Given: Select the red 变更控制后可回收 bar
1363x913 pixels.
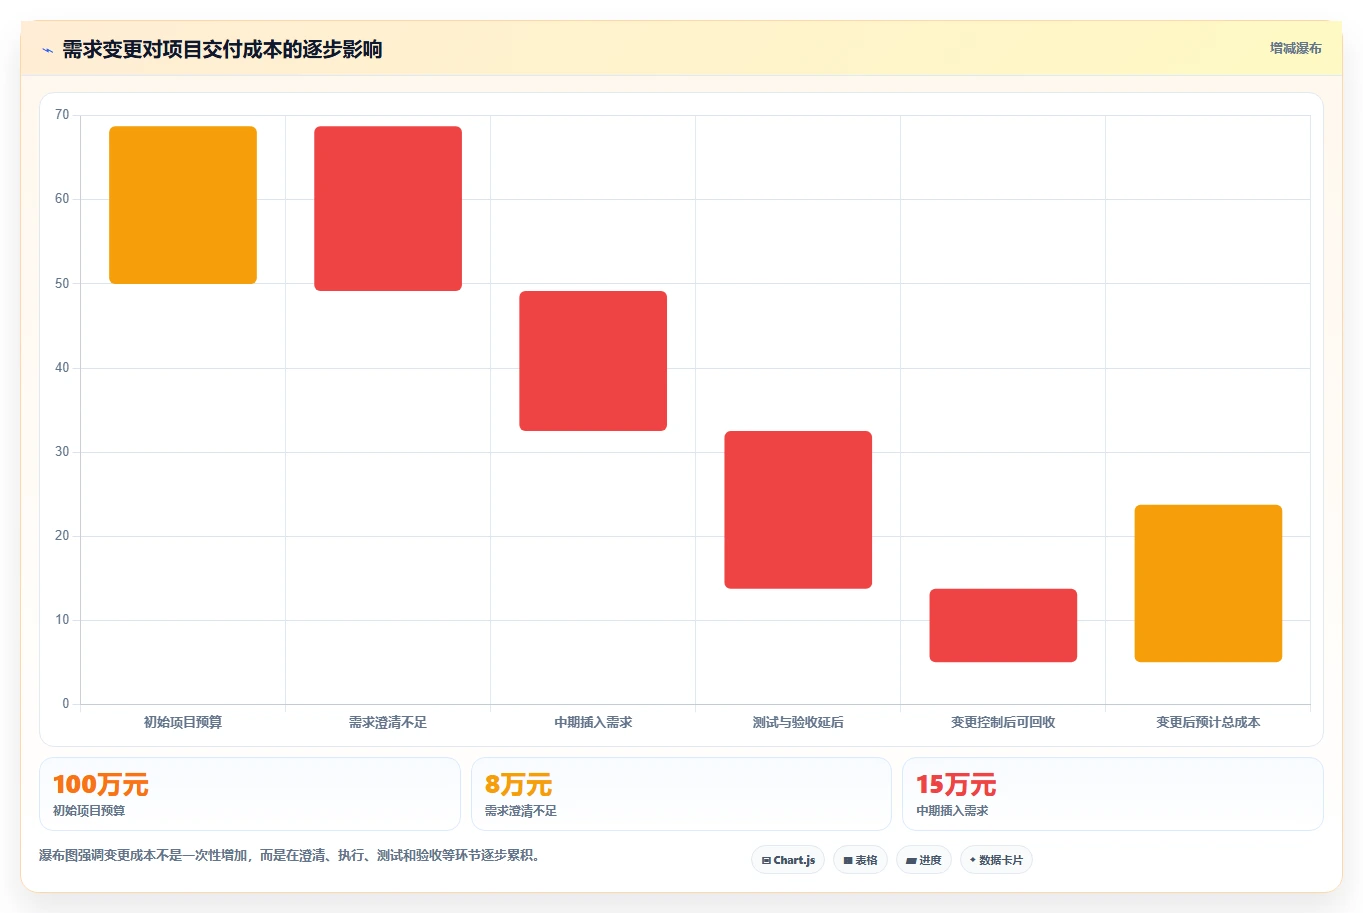Looking at the screenshot, I should click(x=1003, y=625).
